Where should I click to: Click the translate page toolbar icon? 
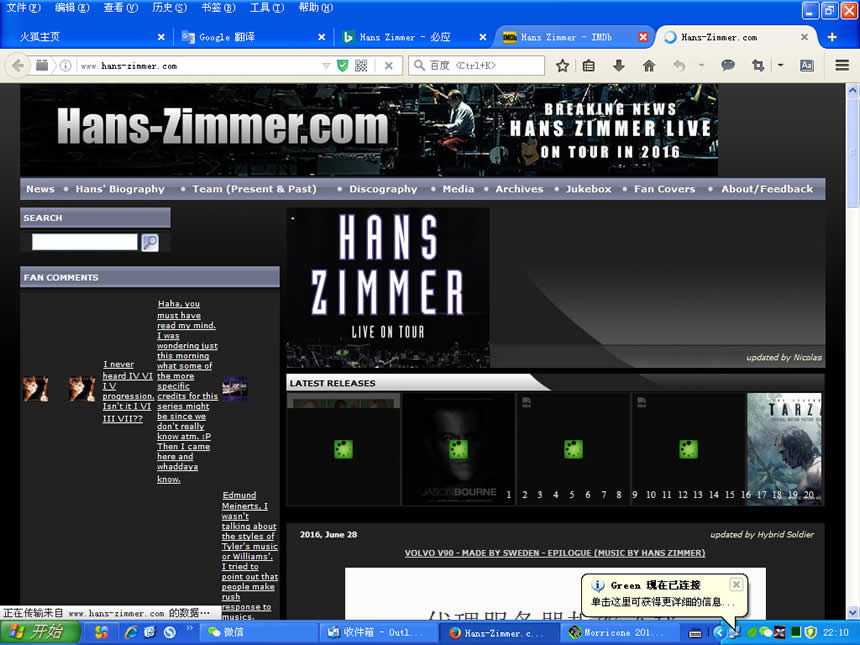pos(807,66)
